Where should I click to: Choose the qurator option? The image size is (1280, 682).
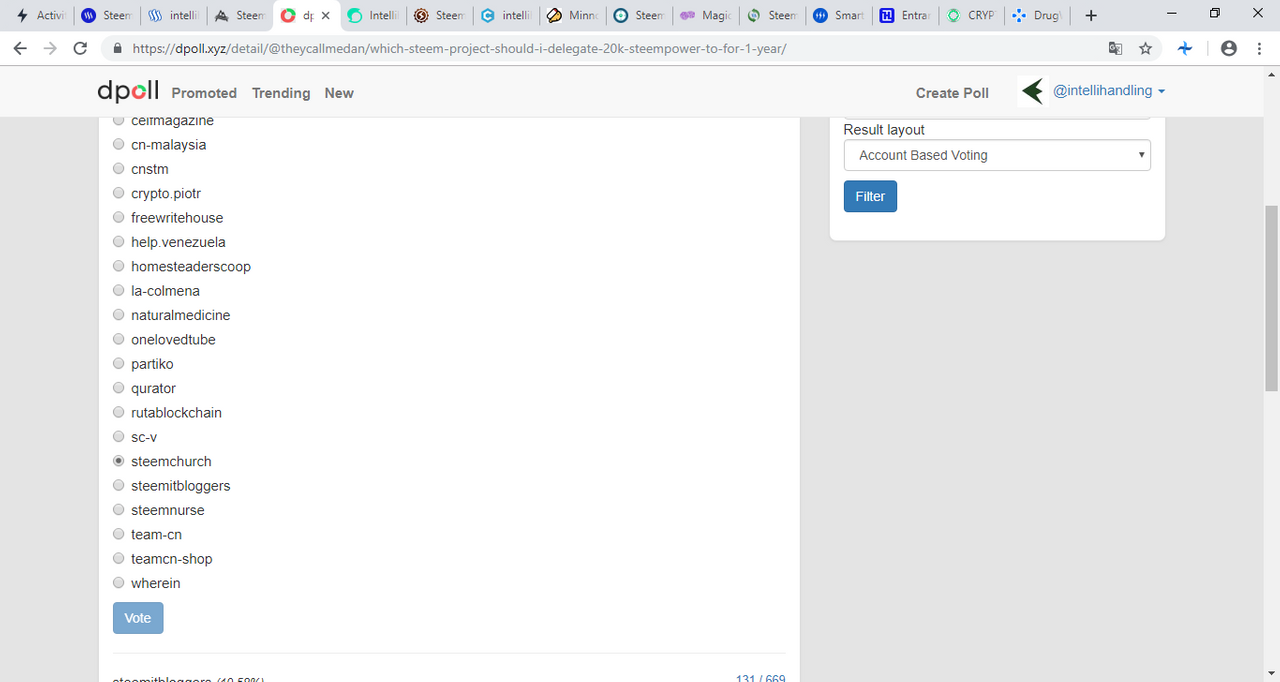(119, 388)
